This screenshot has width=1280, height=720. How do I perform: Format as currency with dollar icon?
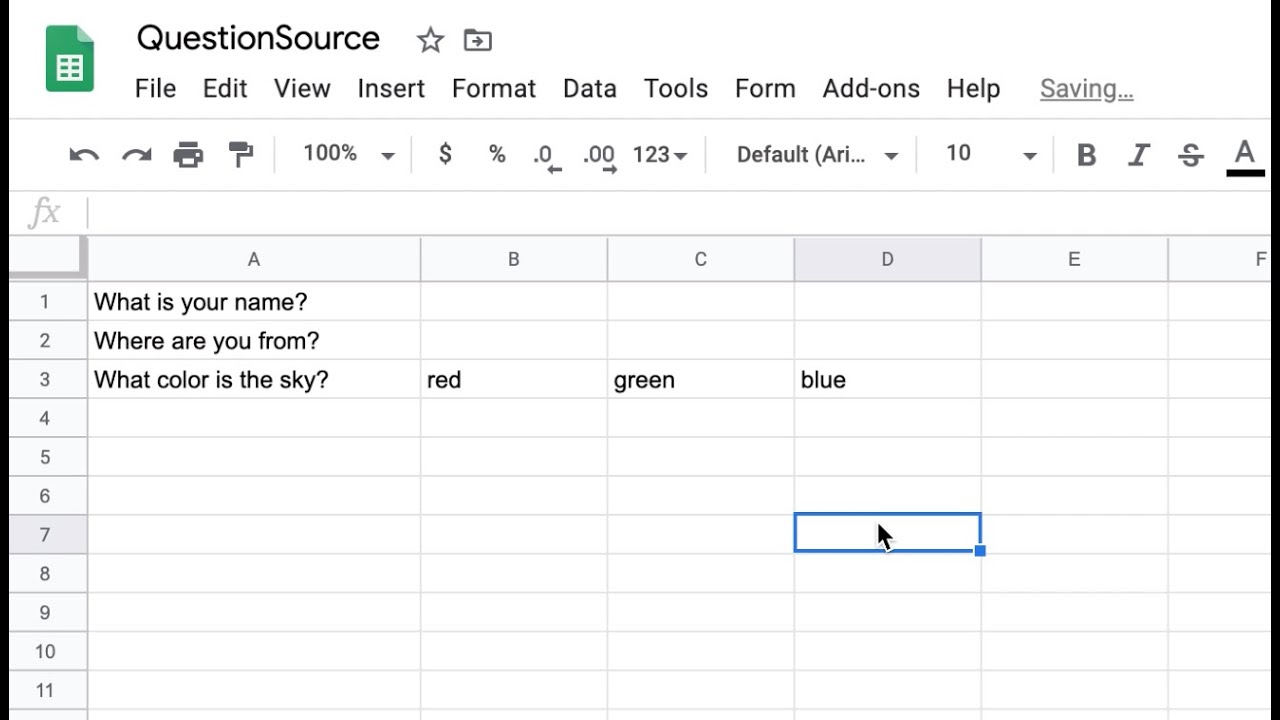pos(445,154)
